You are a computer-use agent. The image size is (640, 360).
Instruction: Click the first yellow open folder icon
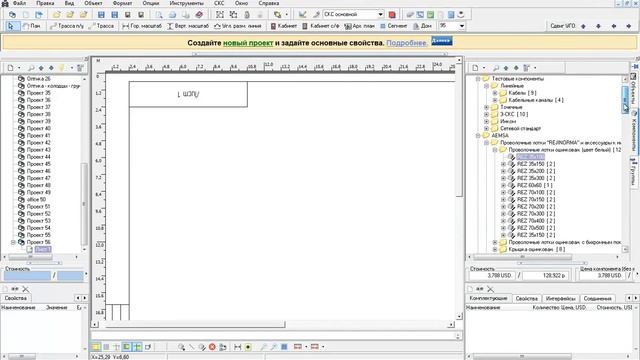pyautogui.click(x=57, y=15)
